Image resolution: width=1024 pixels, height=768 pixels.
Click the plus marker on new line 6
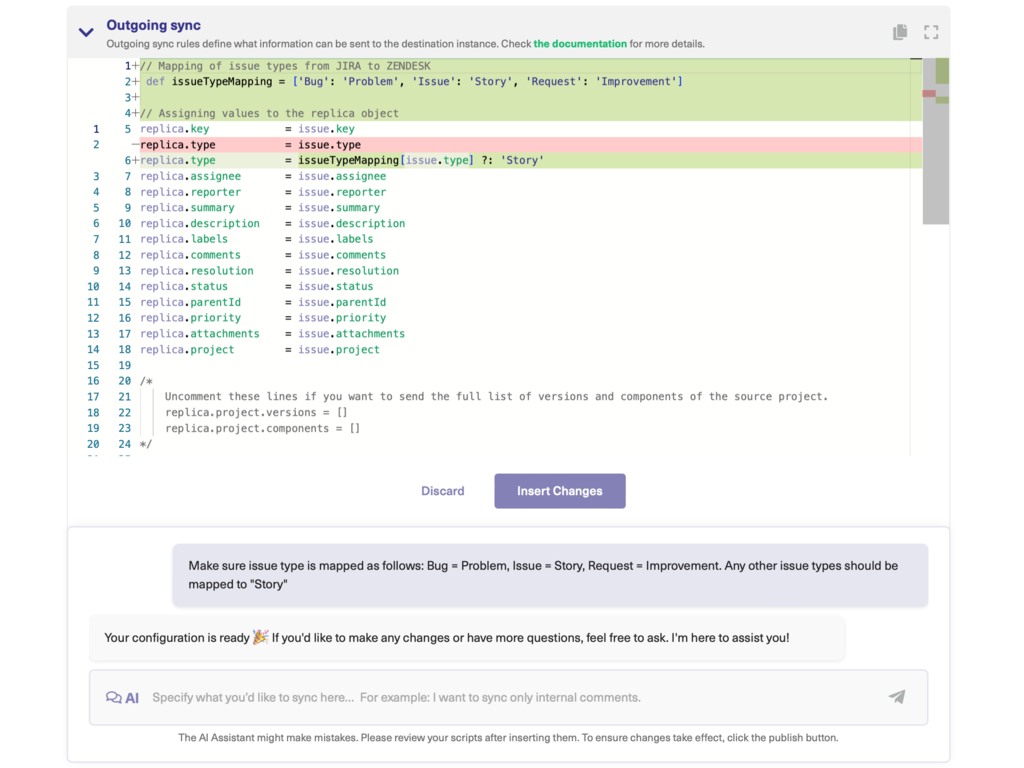point(135,161)
